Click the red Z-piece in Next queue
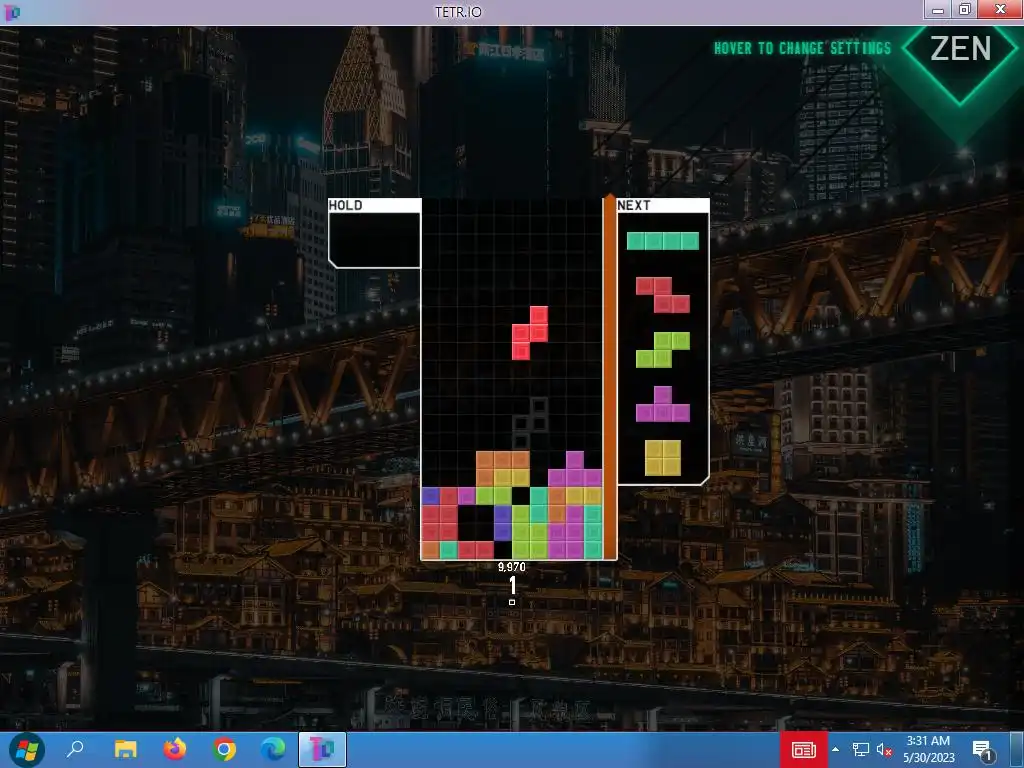 663,295
